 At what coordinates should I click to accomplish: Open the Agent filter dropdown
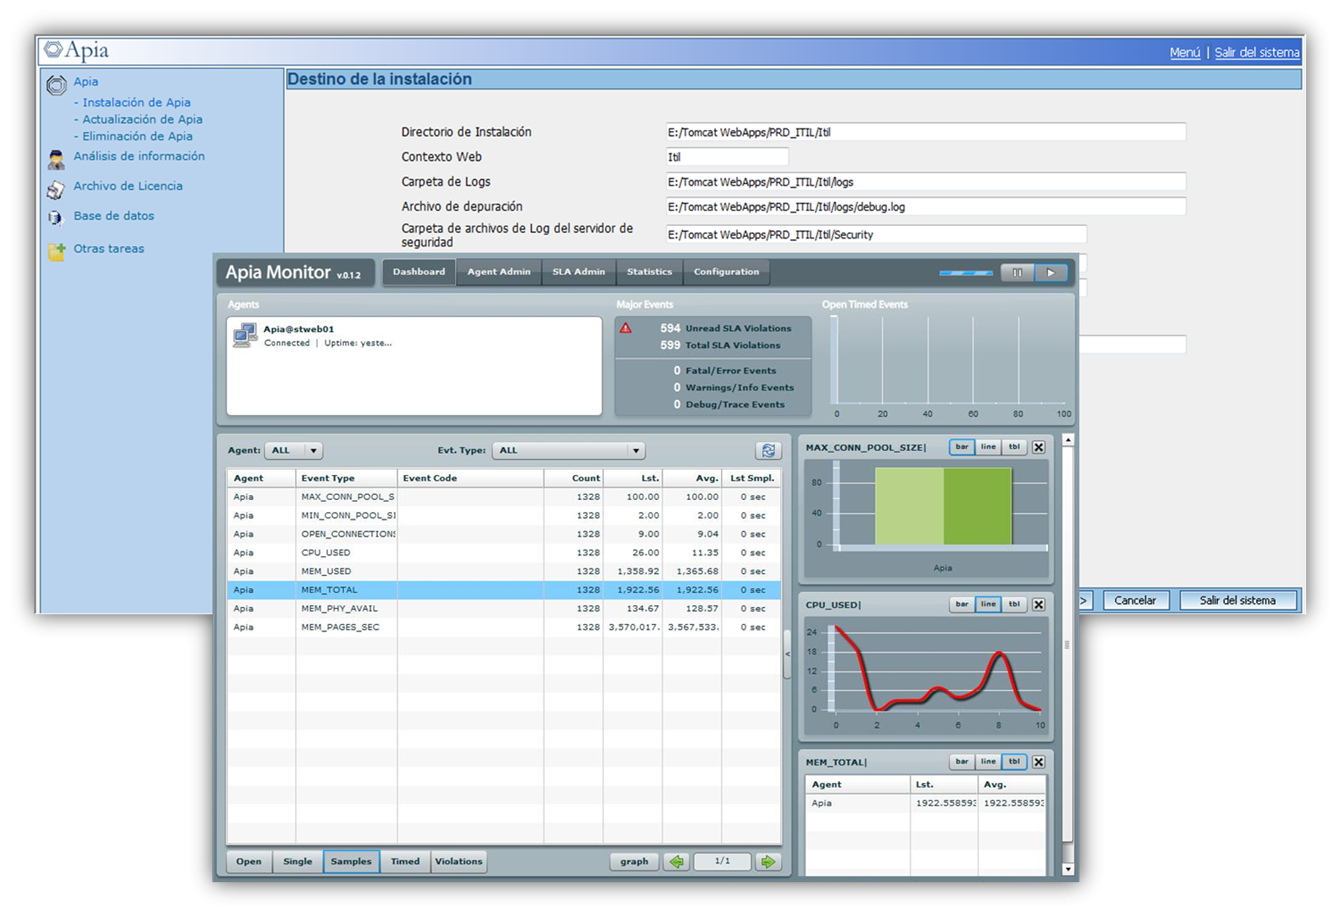click(x=294, y=451)
